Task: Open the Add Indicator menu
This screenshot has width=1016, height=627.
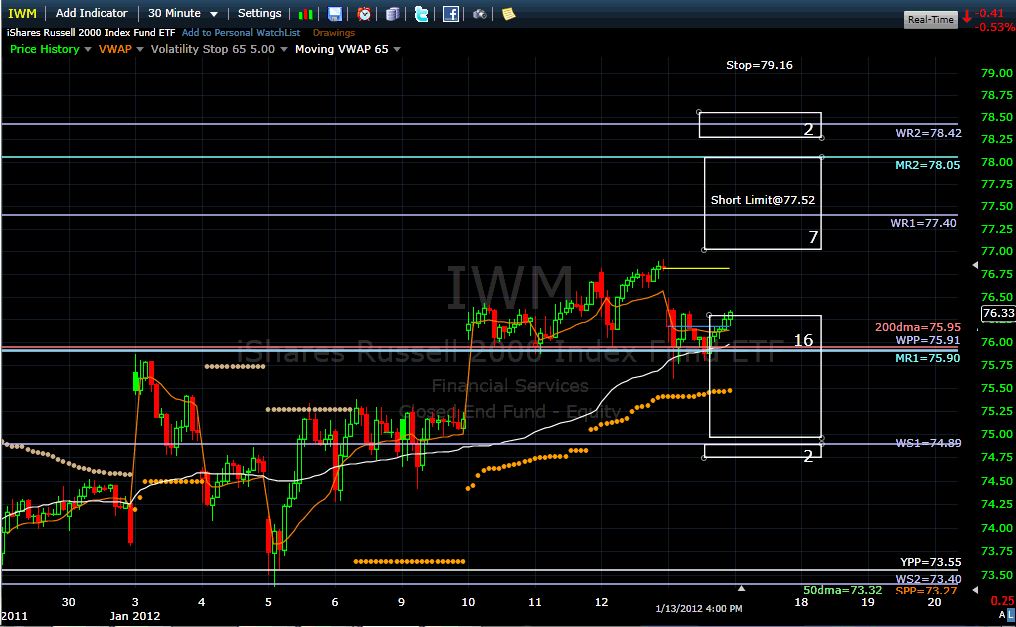Action: pyautogui.click(x=91, y=13)
